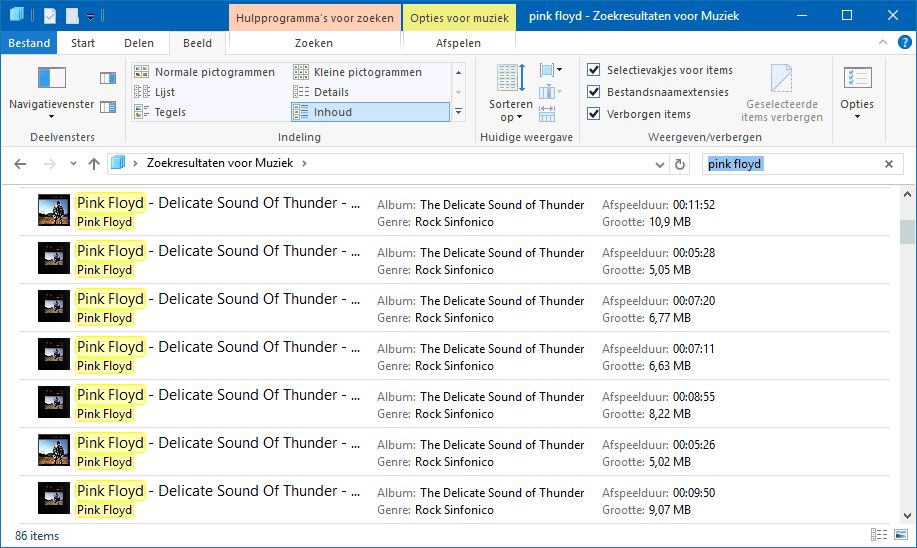Select Normale pictogrammen layout
The height and width of the screenshot is (548, 917).
point(205,72)
